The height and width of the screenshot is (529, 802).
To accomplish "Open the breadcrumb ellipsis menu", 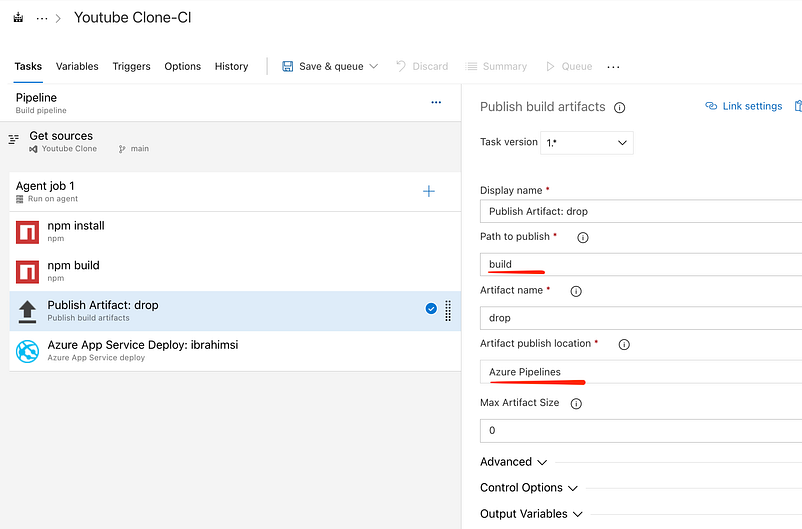I will pos(42,18).
